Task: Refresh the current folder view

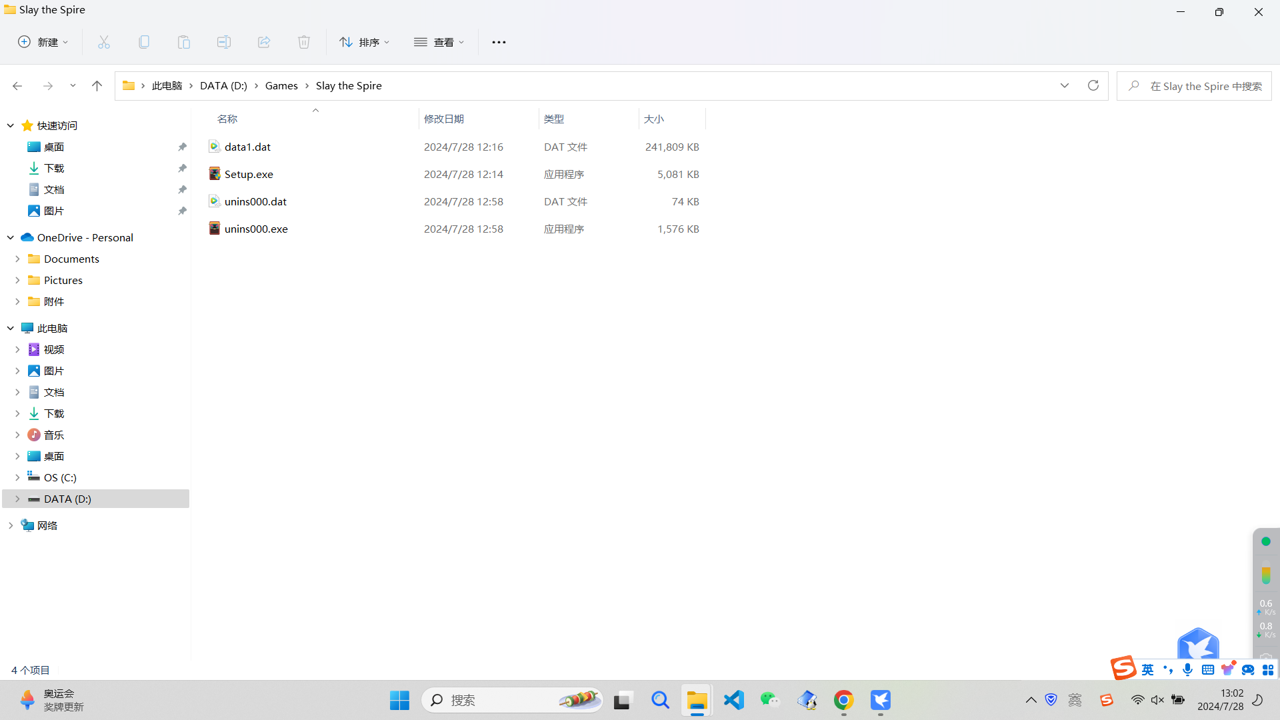Action: click(1093, 86)
